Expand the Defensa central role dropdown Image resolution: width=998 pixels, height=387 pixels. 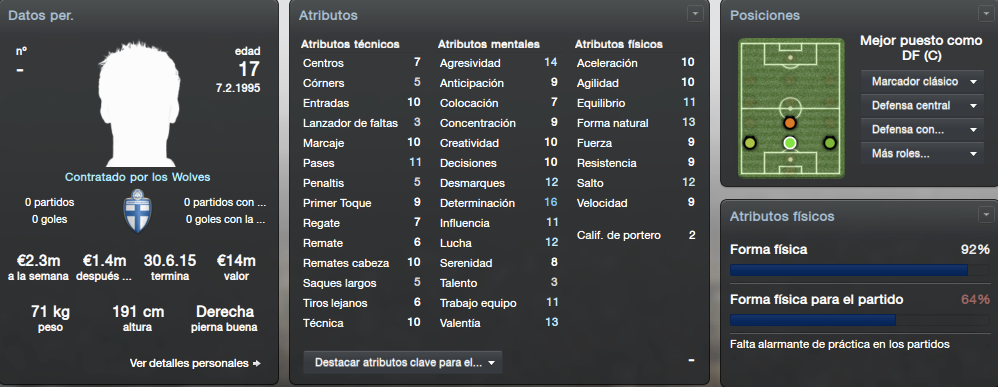[922, 106]
